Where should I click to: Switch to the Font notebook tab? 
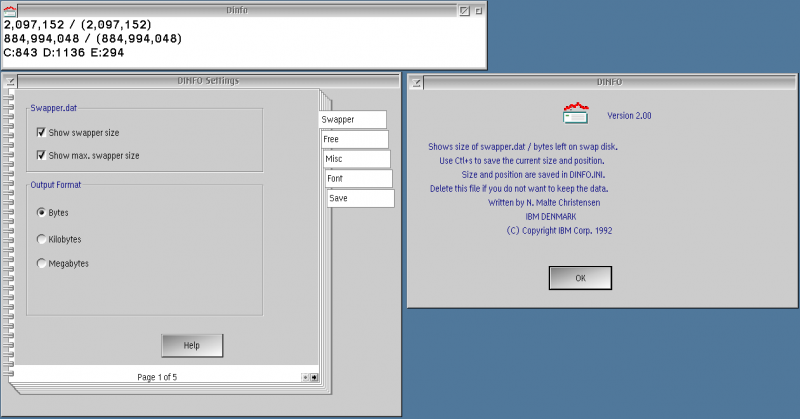[x=359, y=178]
